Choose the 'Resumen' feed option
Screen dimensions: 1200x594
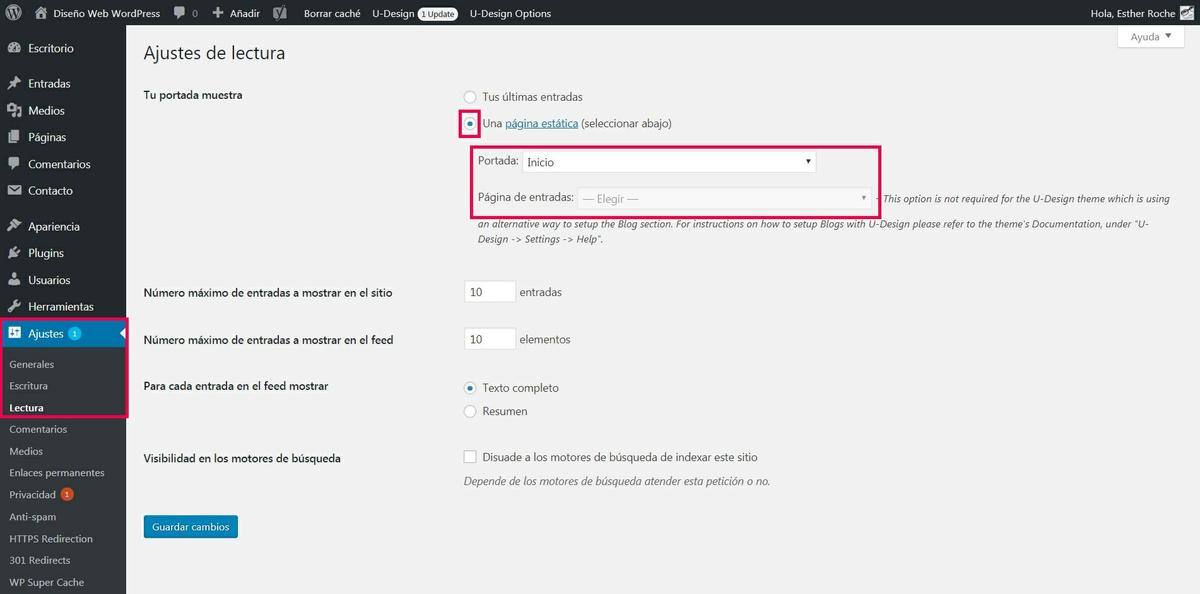click(470, 411)
